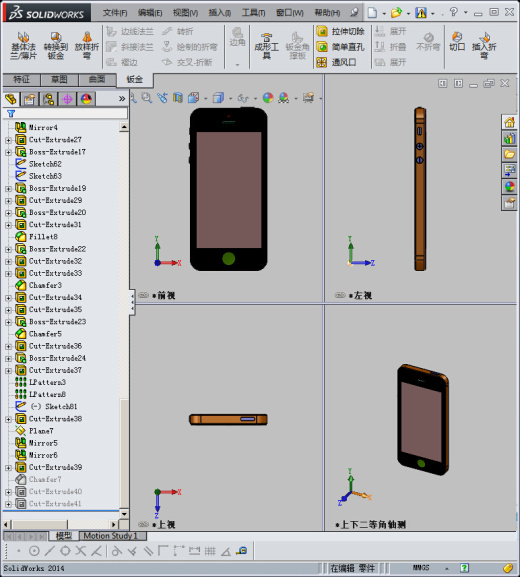Screen dimensions: 520x577
Task: Expand the Boss-Extrude19 feature
Action: [x=8, y=189]
